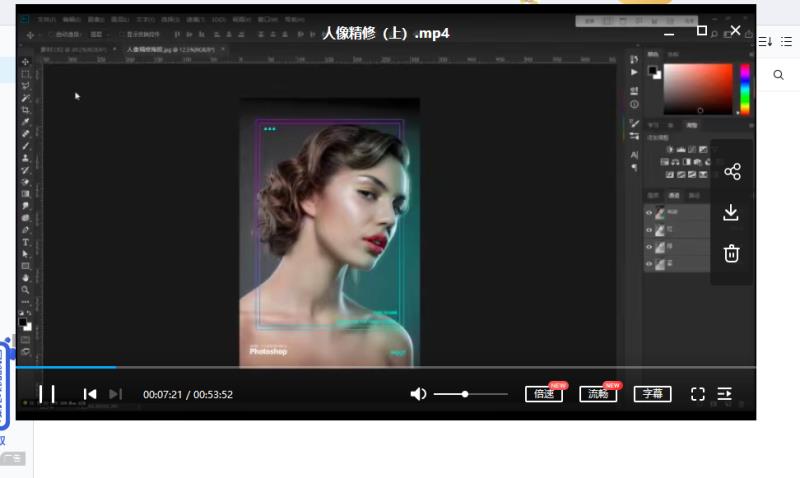Click the share icon on the right panel
This screenshot has width=800, height=478.
(732, 172)
